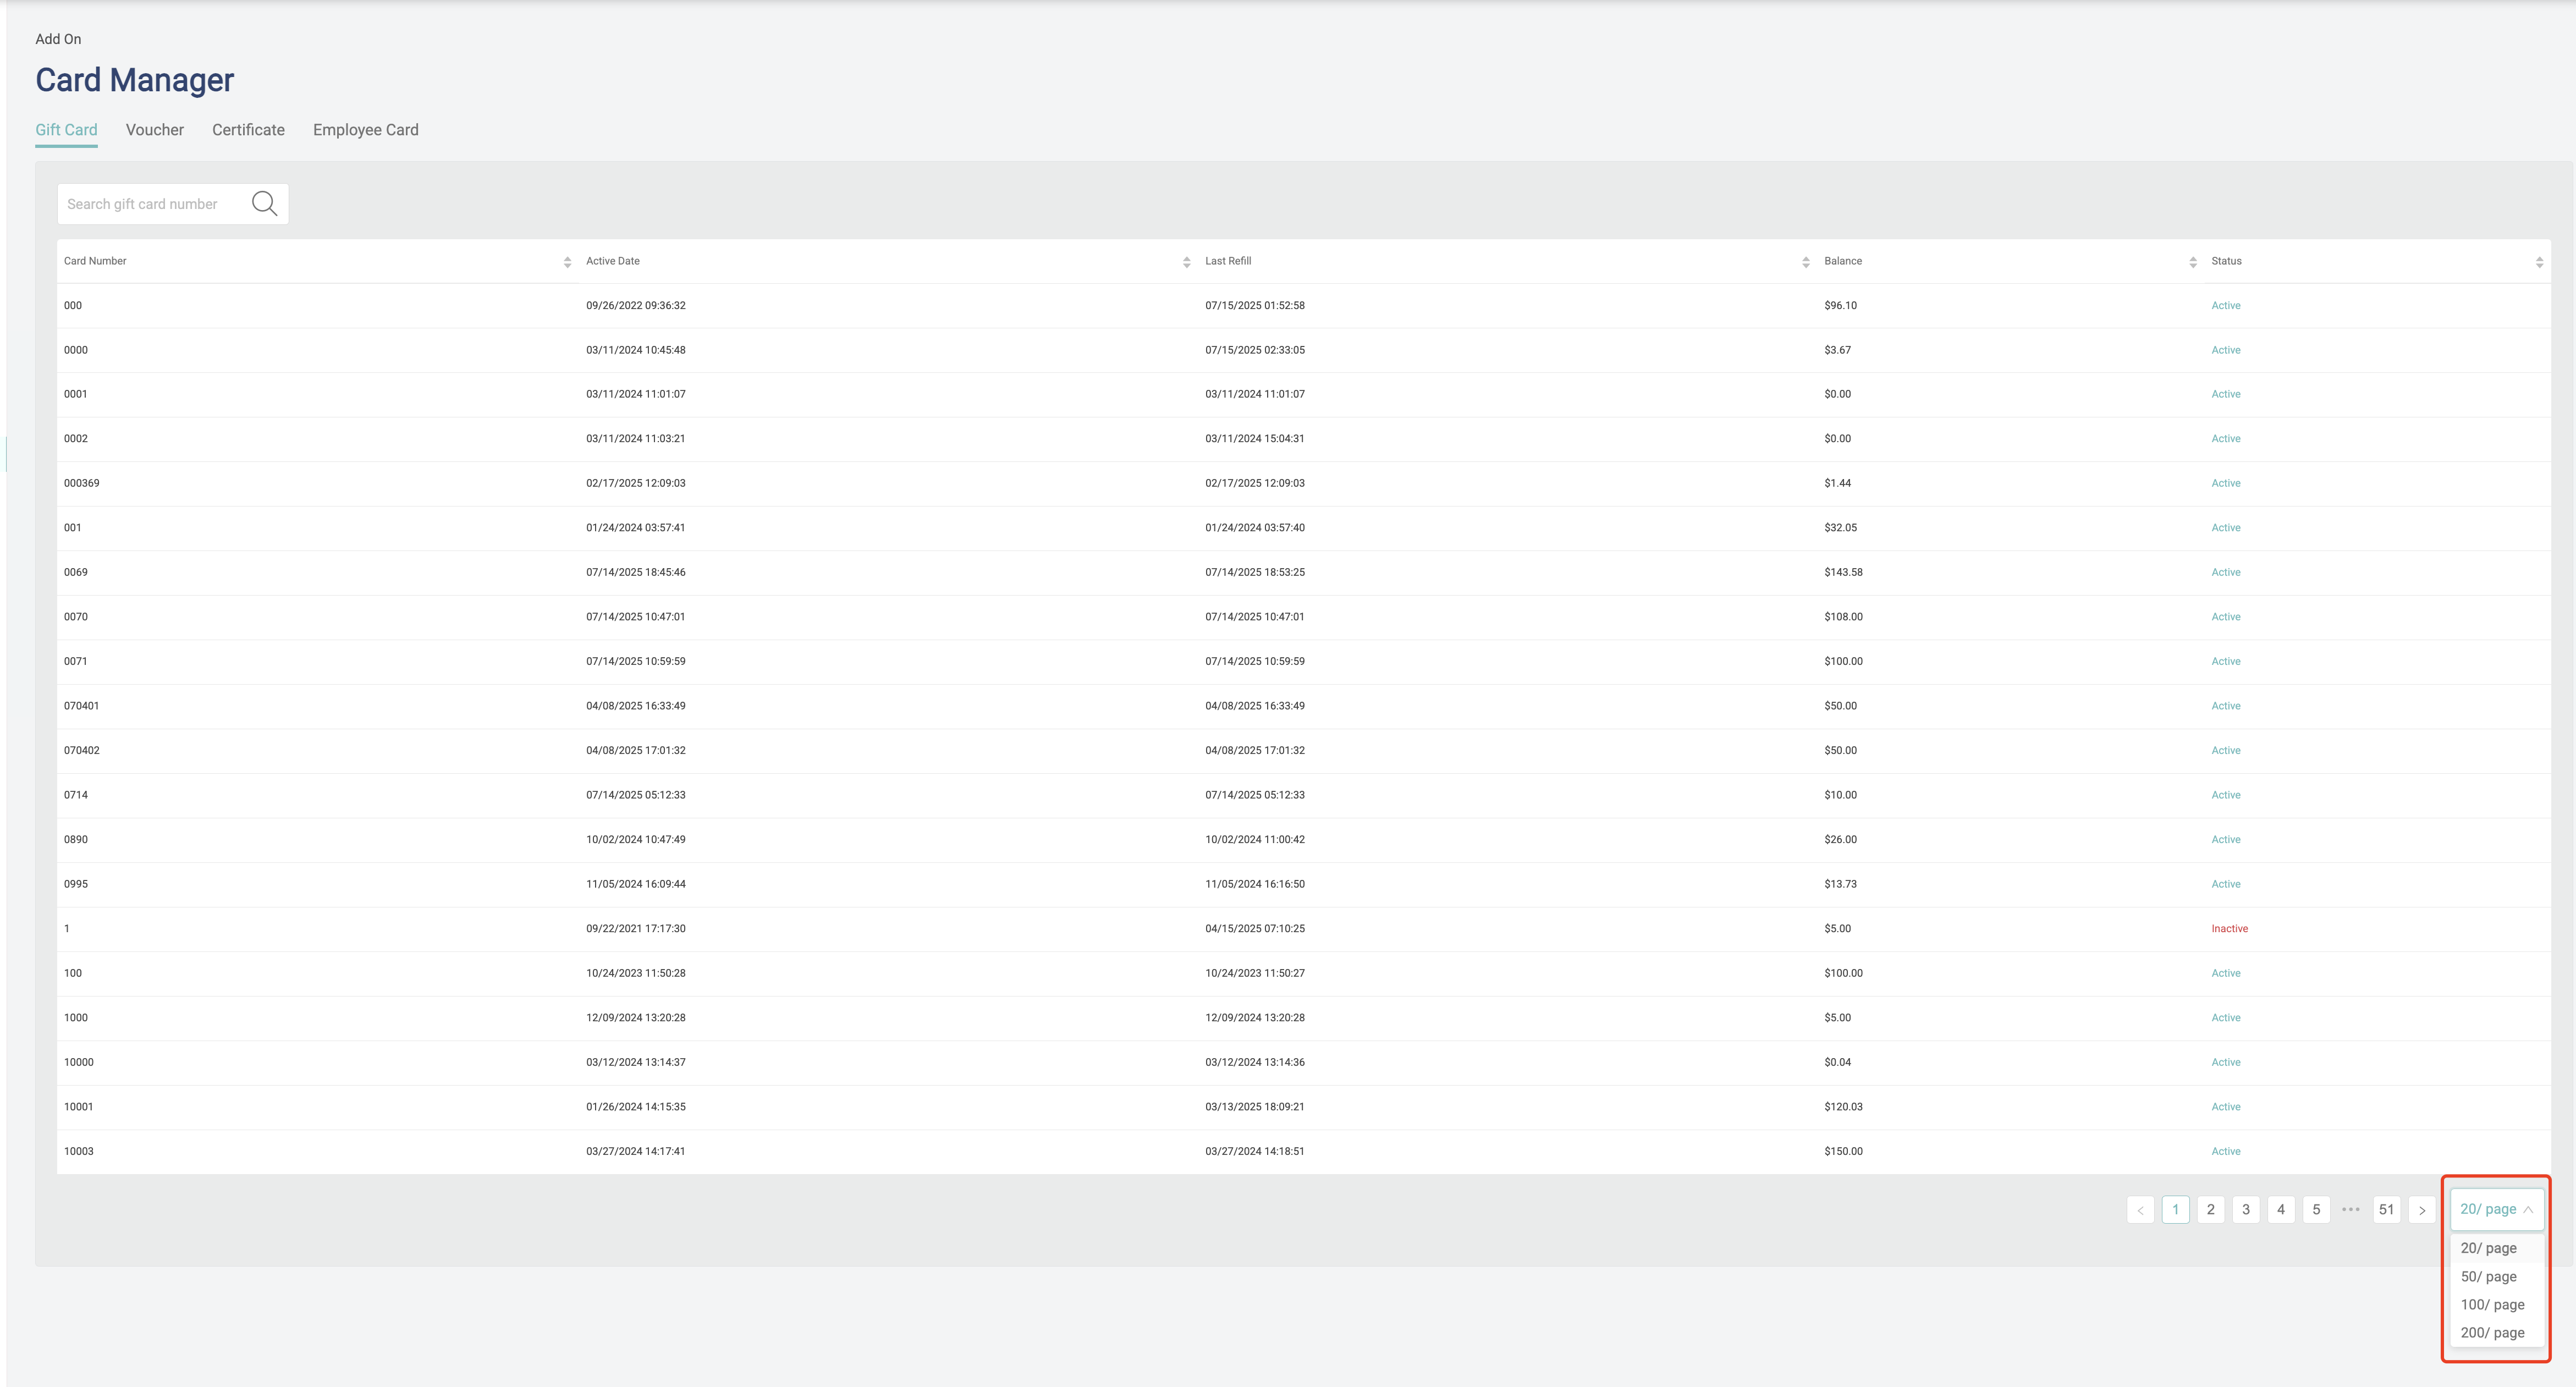Select card number 000369

(82, 483)
